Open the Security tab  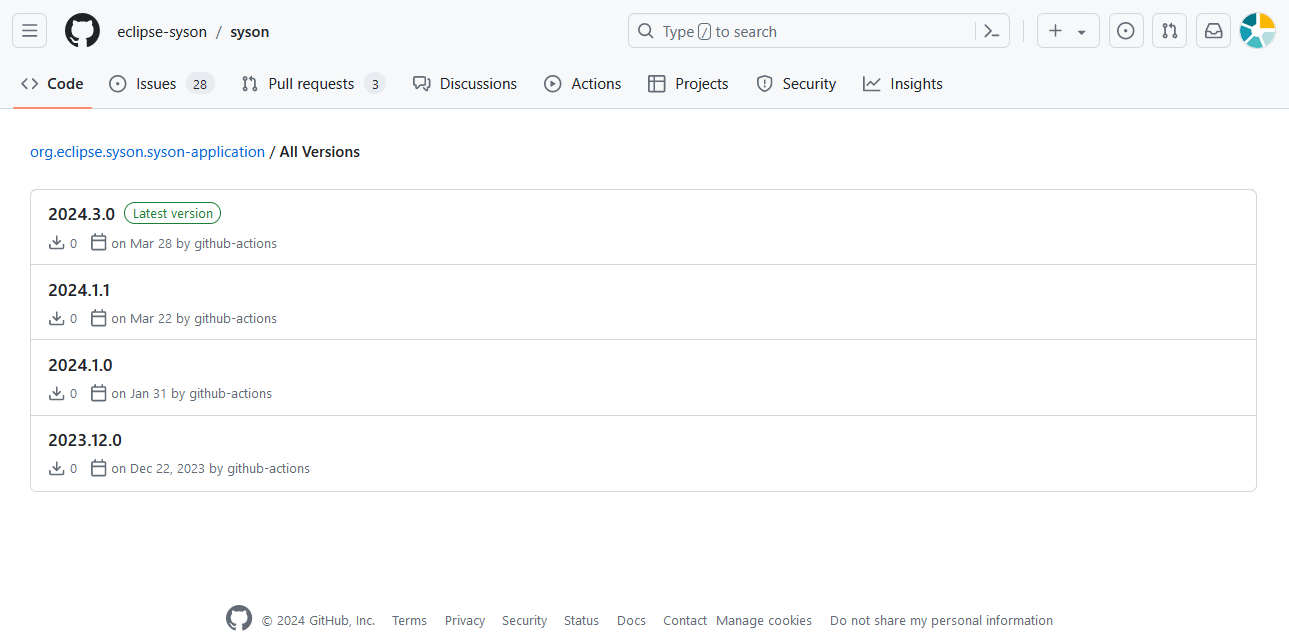point(796,84)
